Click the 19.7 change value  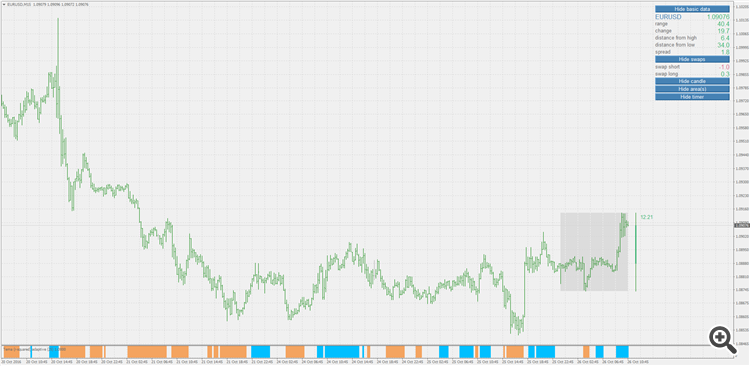[724, 31]
